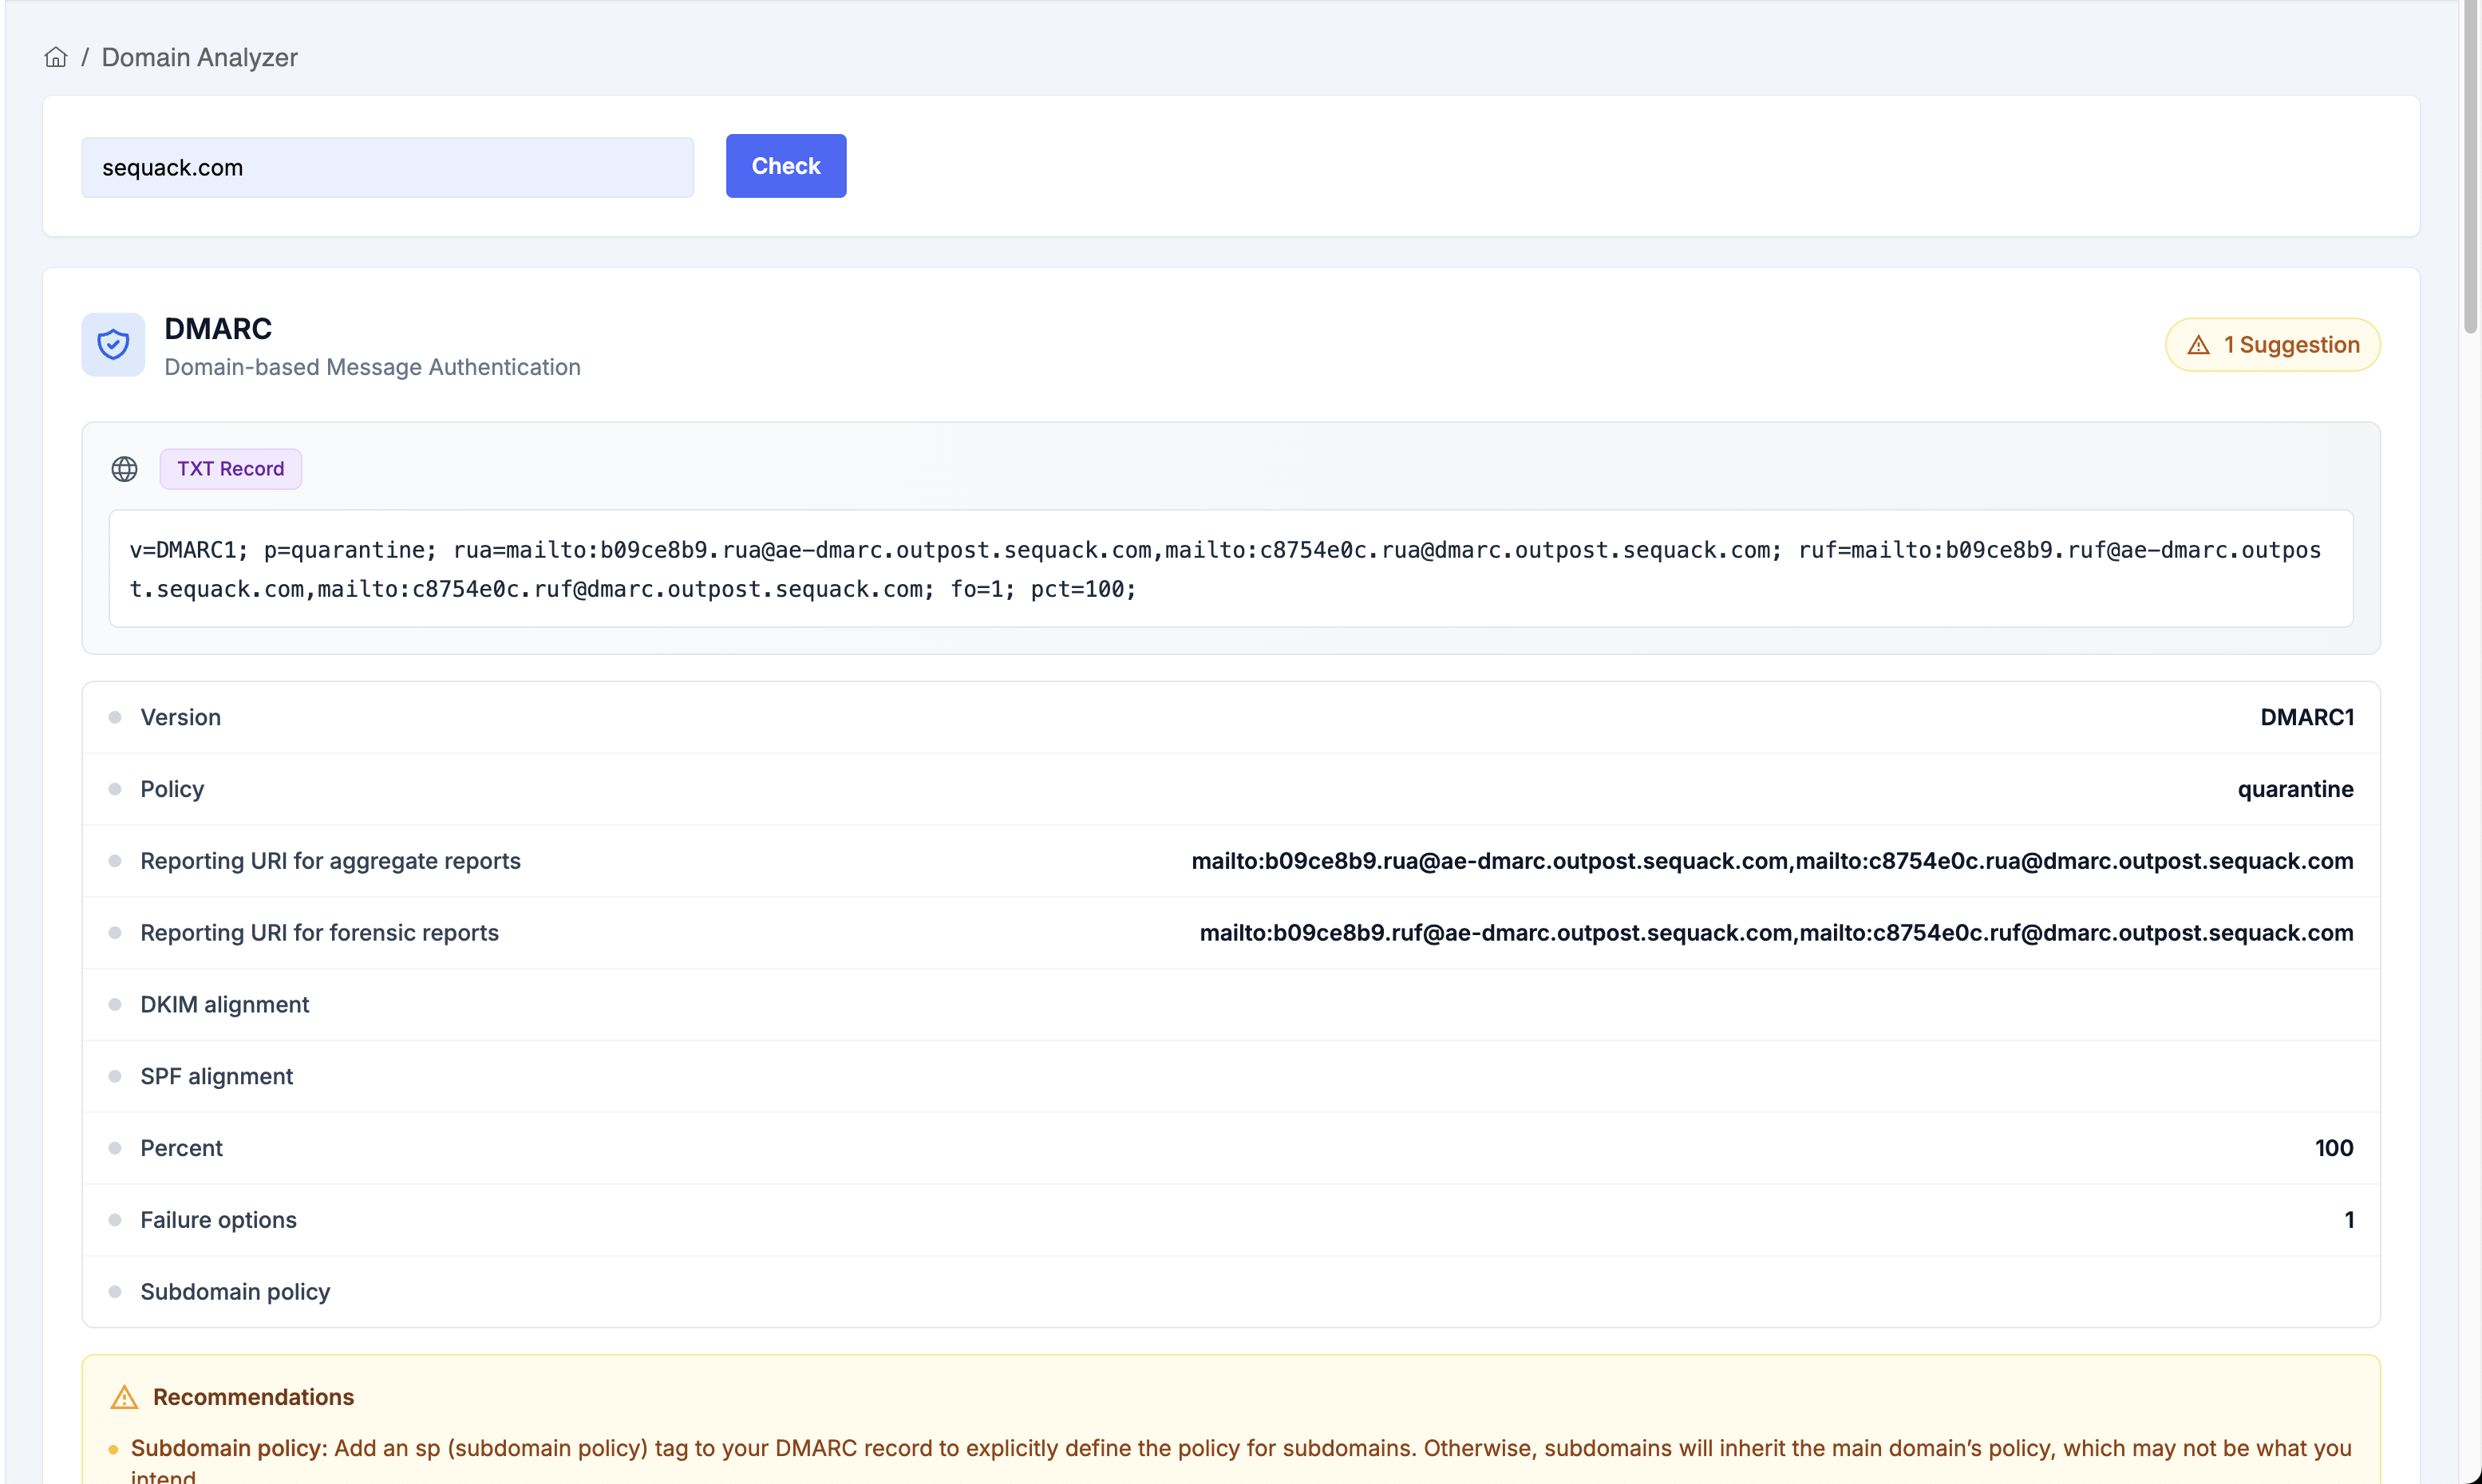Open the 1 Suggestion notice

pyautogui.click(x=2273, y=344)
